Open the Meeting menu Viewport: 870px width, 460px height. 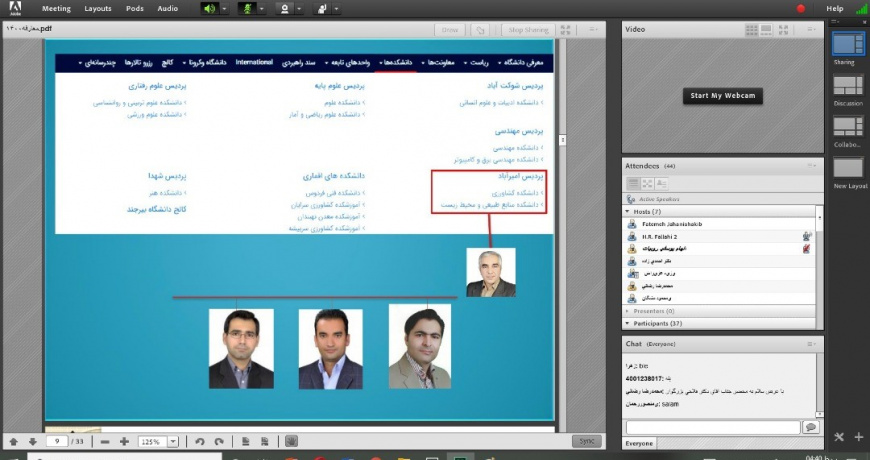pyautogui.click(x=56, y=8)
